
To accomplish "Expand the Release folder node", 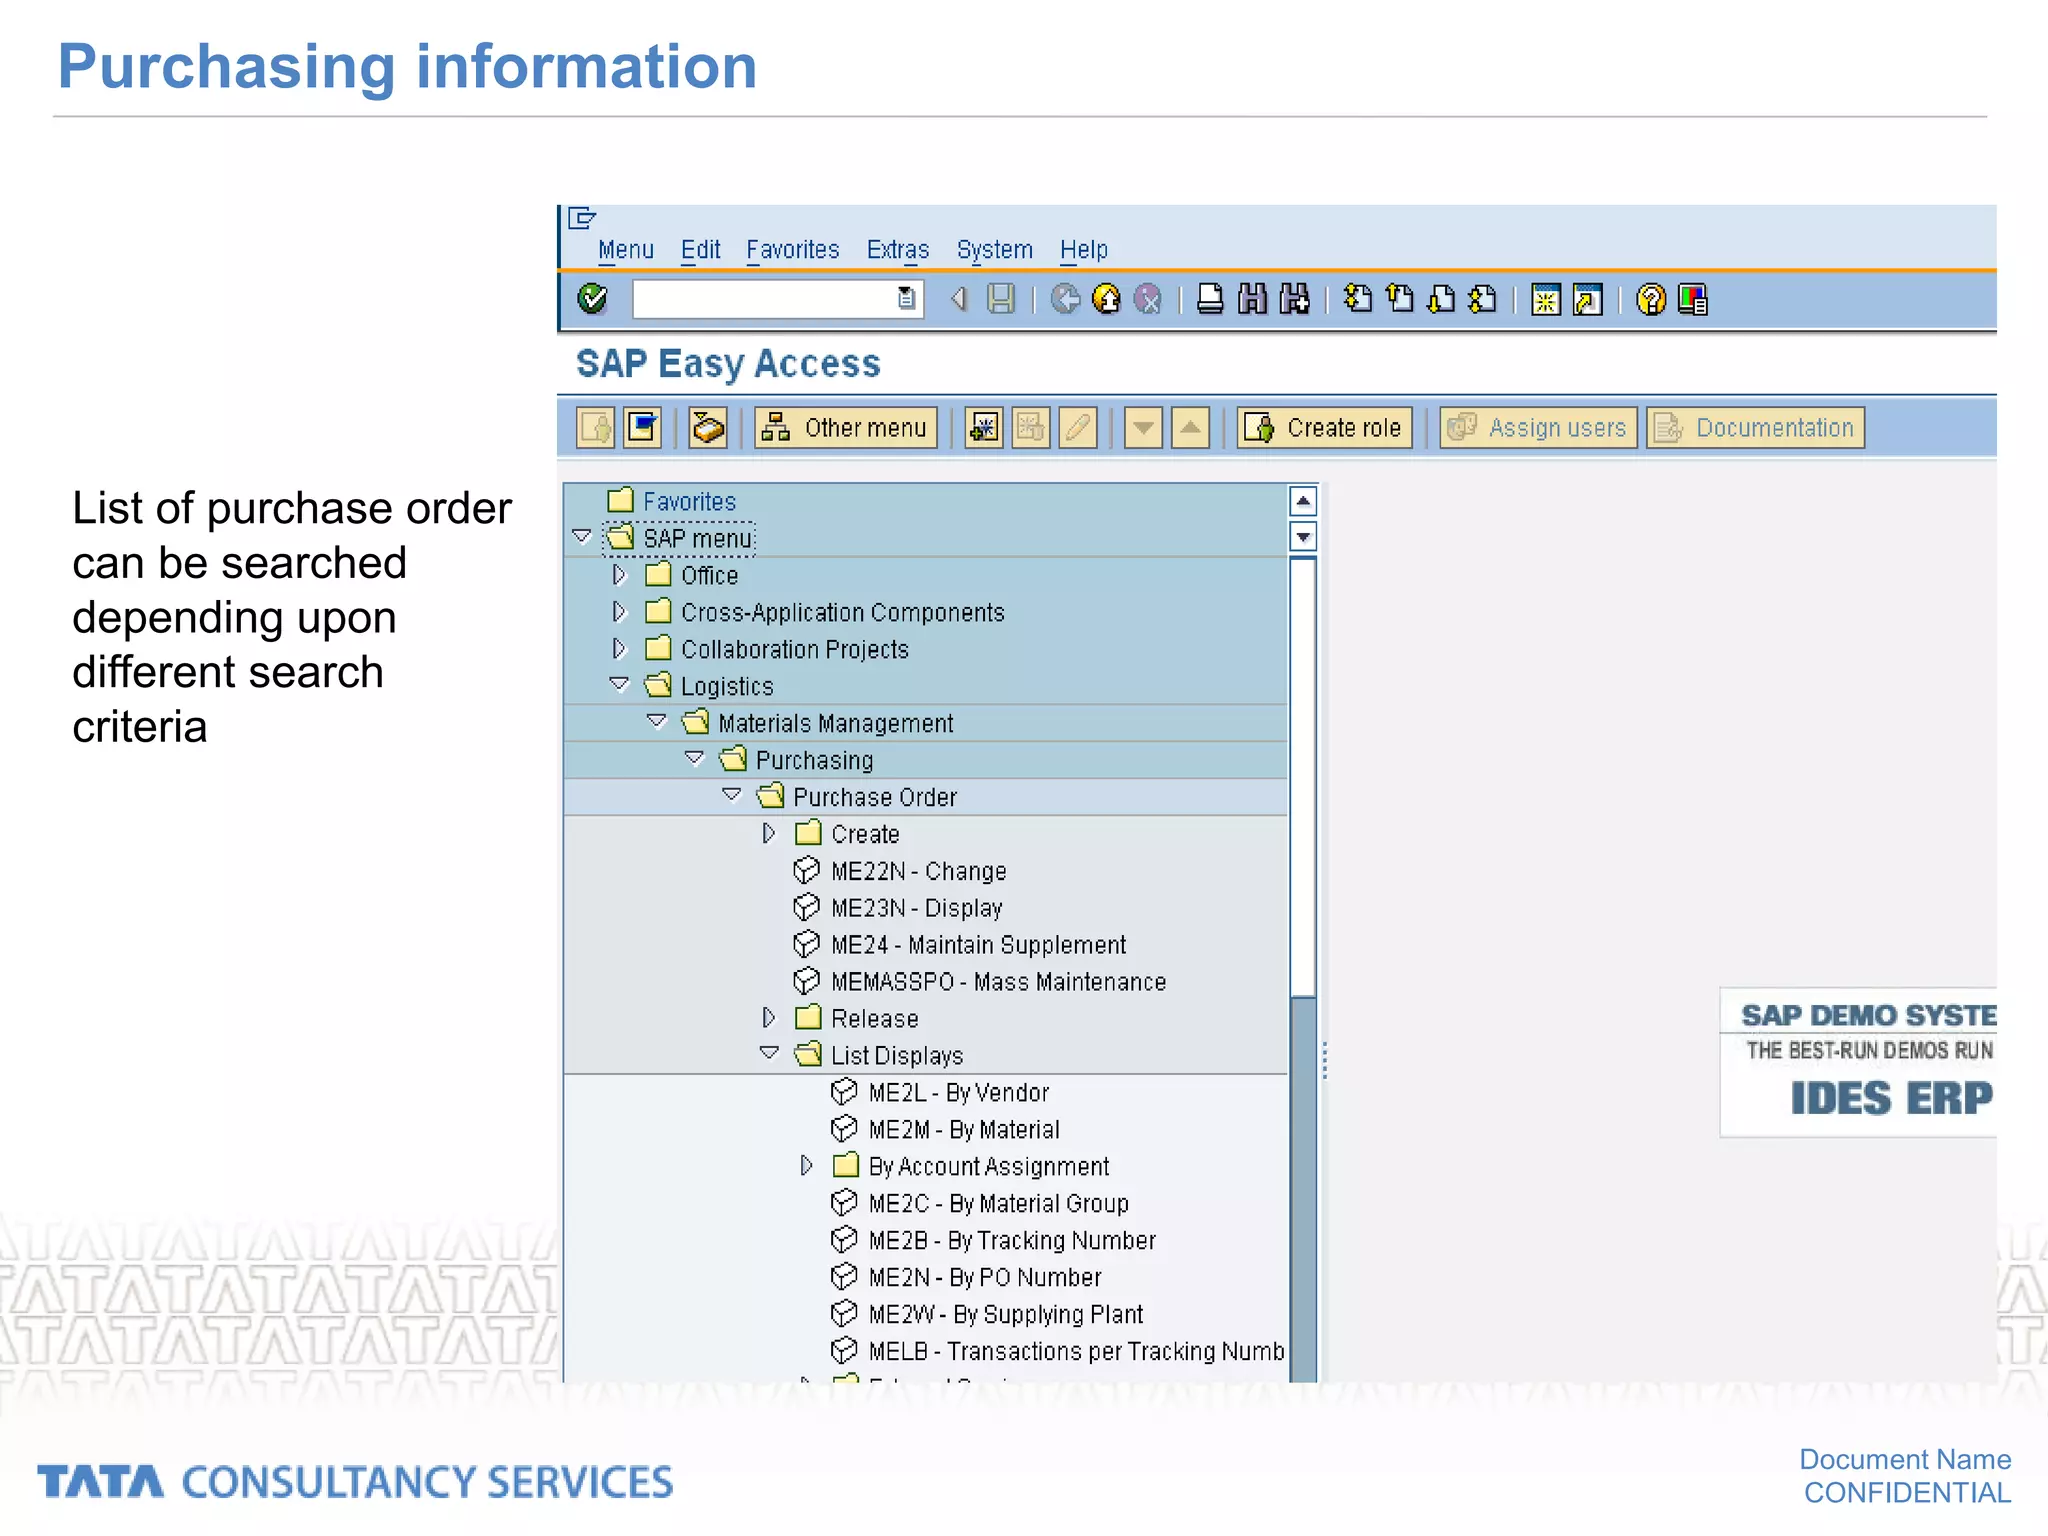I will (x=768, y=1018).
